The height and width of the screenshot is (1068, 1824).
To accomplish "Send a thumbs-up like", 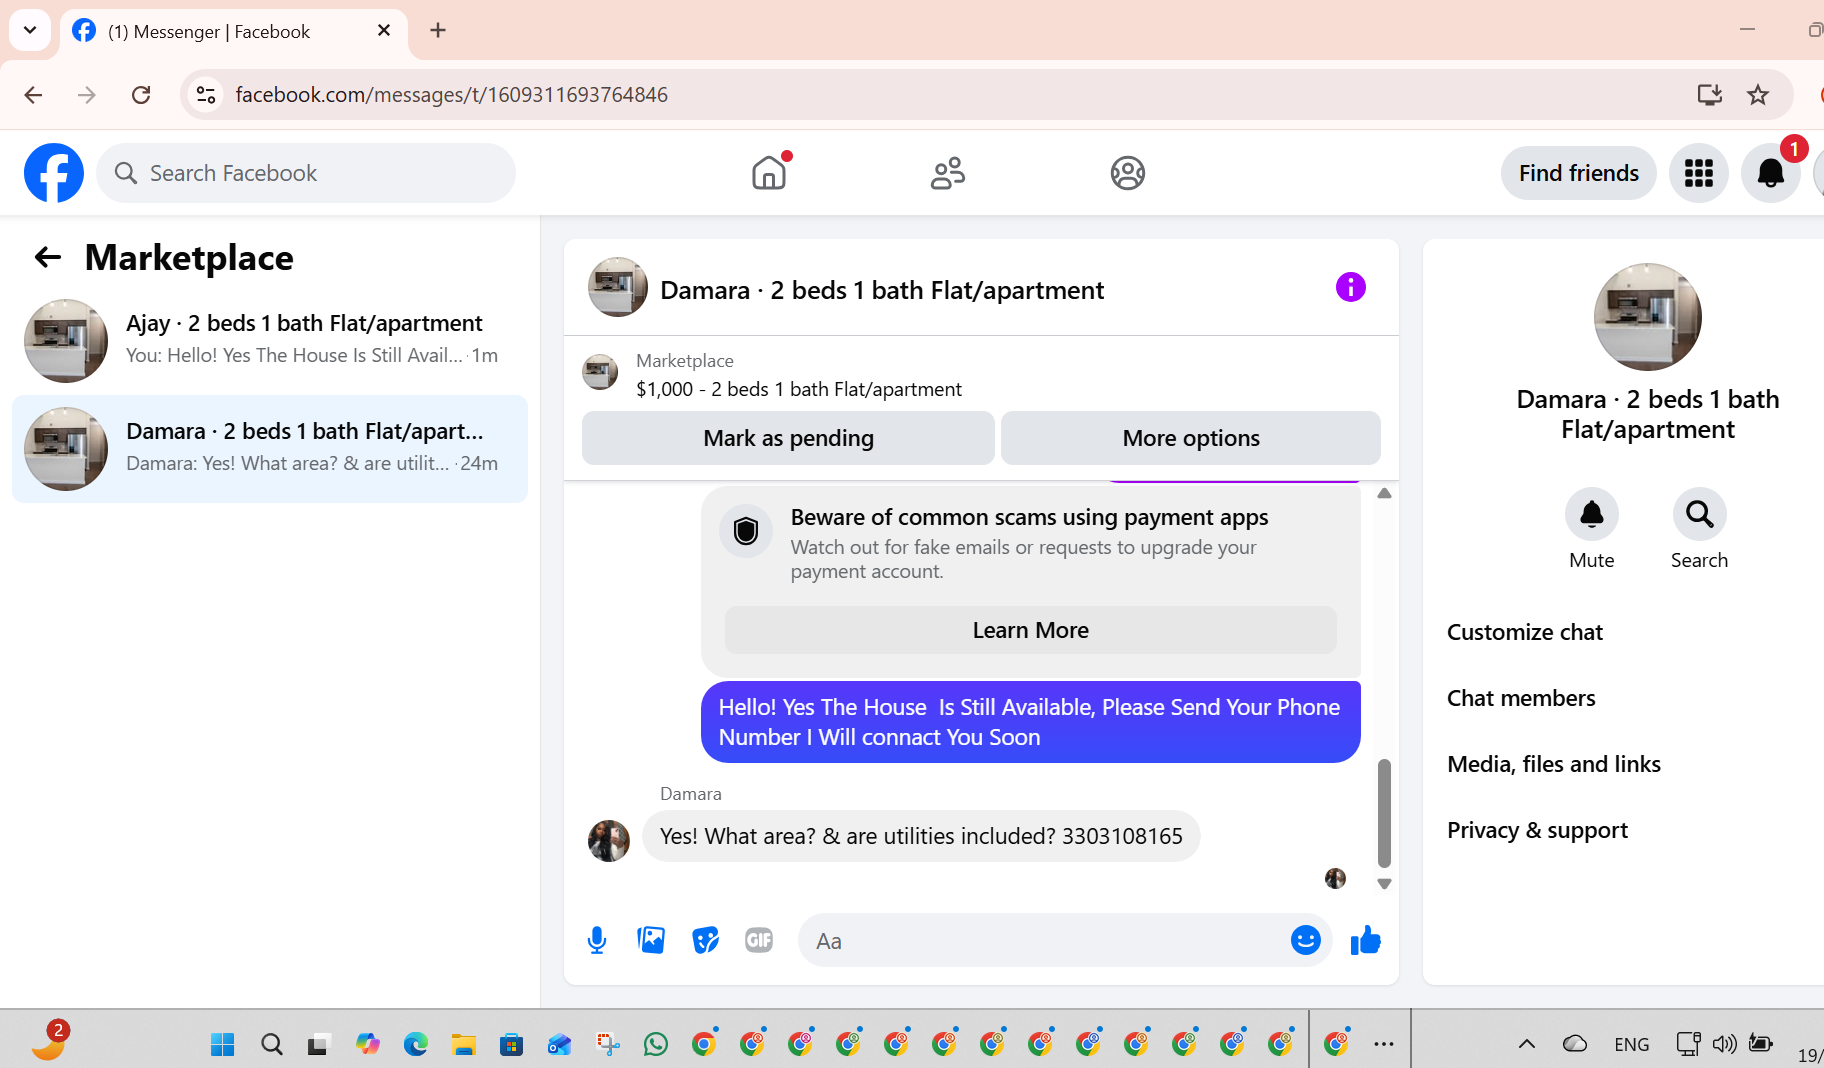I will [x=1365, y=940].
